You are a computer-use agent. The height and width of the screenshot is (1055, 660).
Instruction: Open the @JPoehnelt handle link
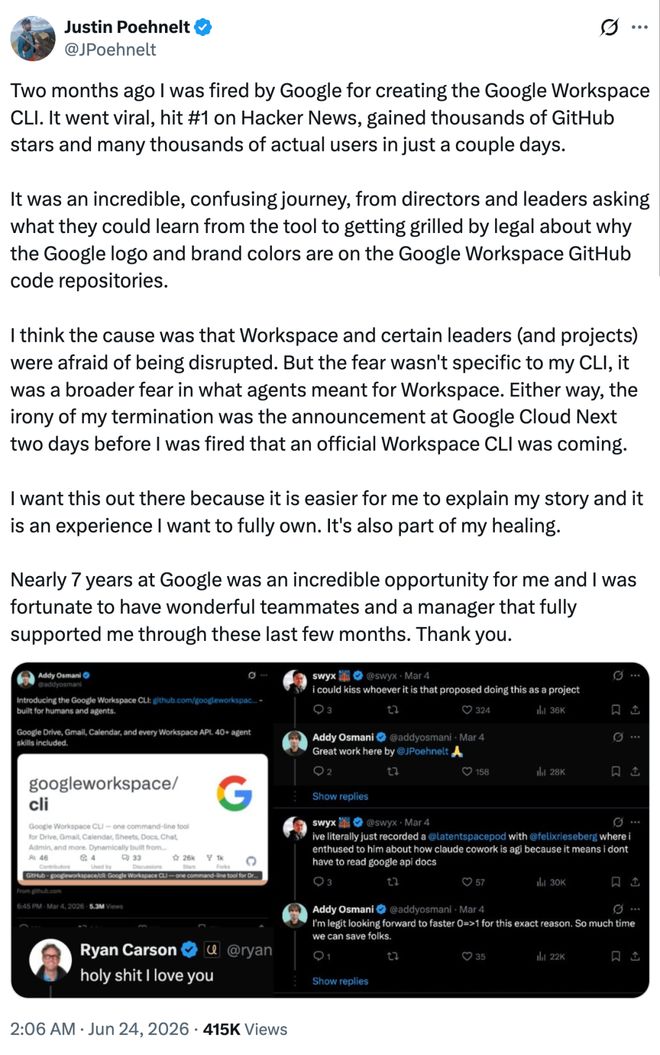click(110, 50)
